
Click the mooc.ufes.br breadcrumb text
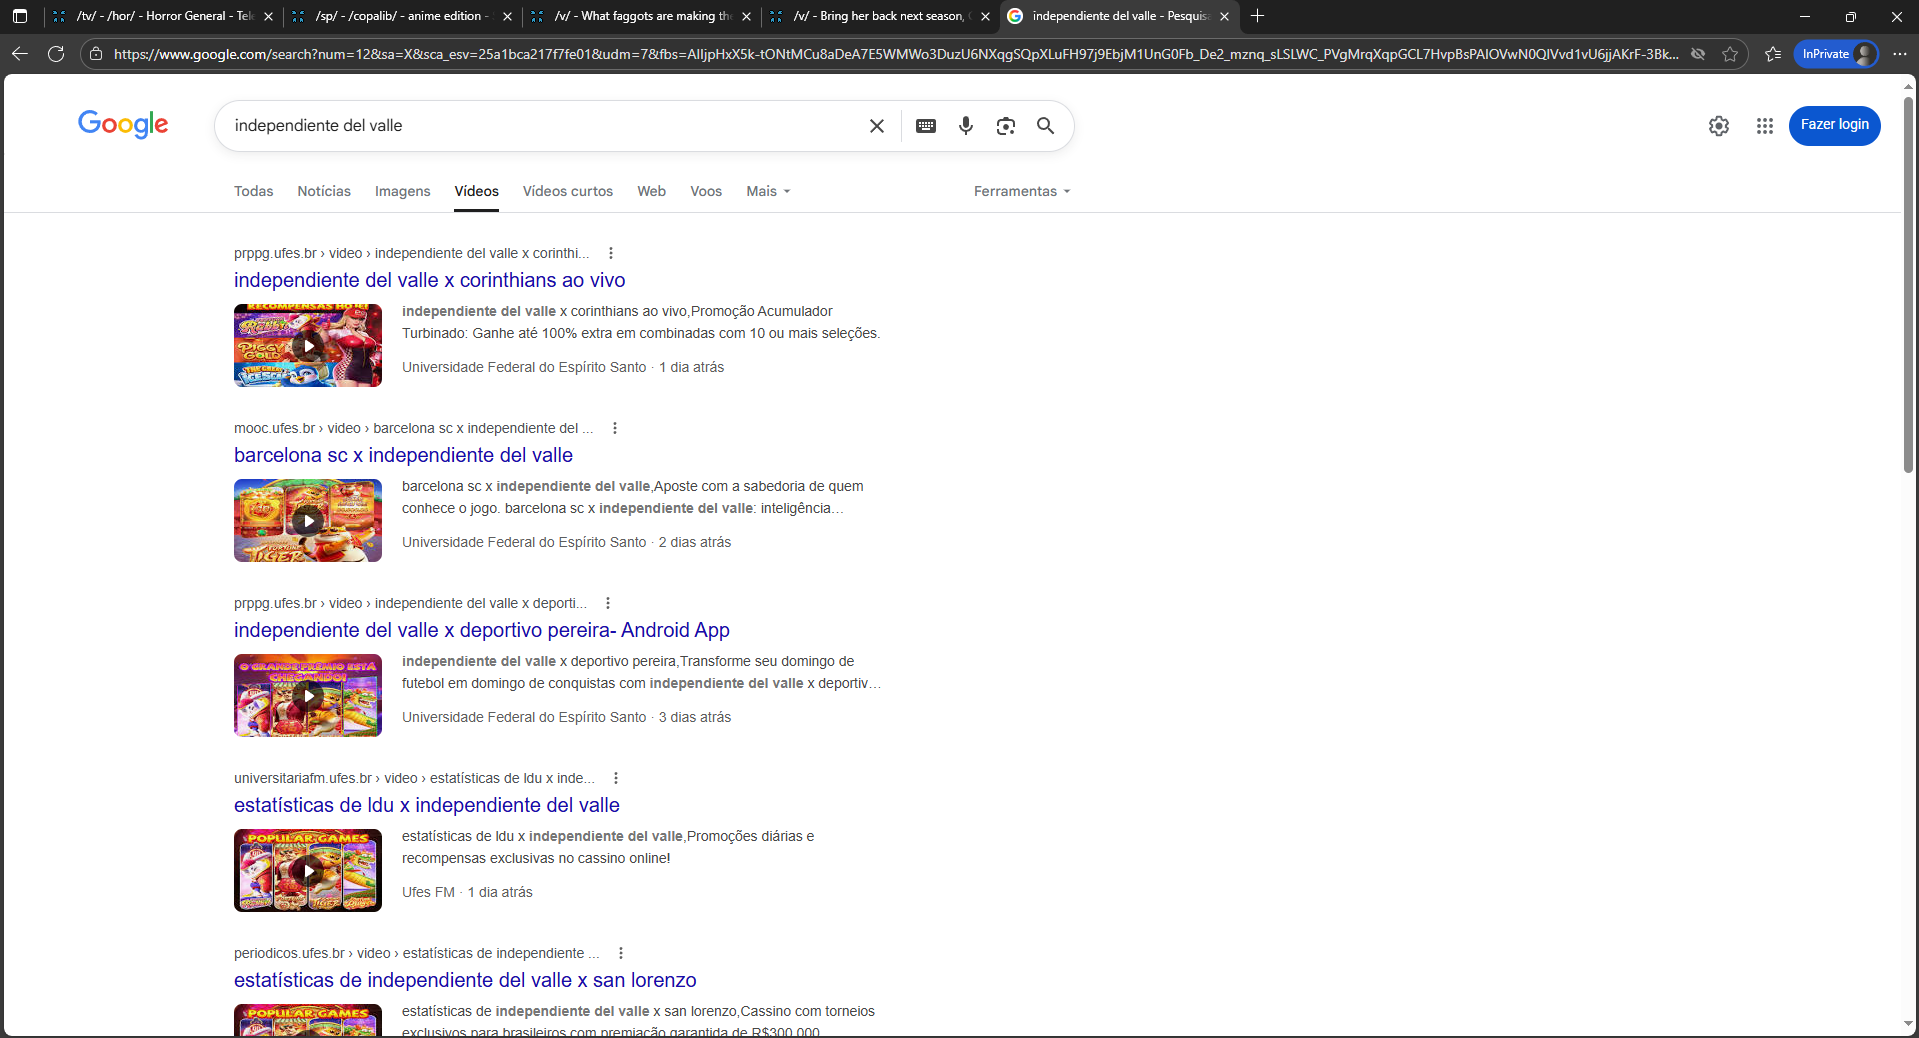tap(413, 428)
